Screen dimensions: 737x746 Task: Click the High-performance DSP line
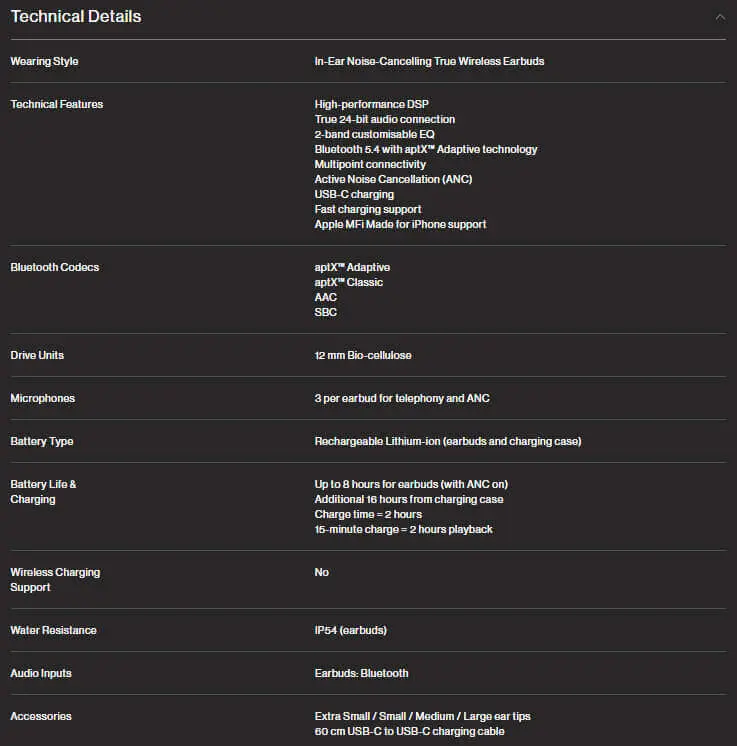click(x=371, y=104)
